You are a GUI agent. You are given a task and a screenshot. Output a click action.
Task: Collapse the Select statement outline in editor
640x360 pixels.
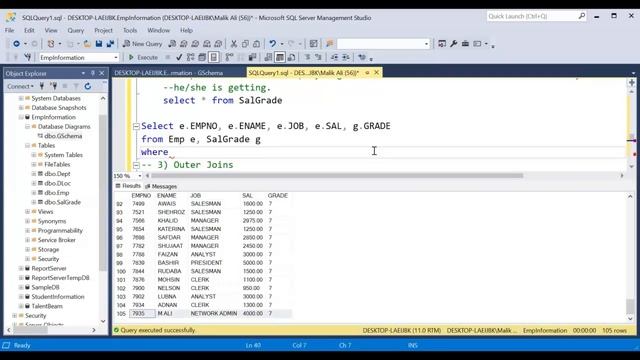click(x=136, y=126)
